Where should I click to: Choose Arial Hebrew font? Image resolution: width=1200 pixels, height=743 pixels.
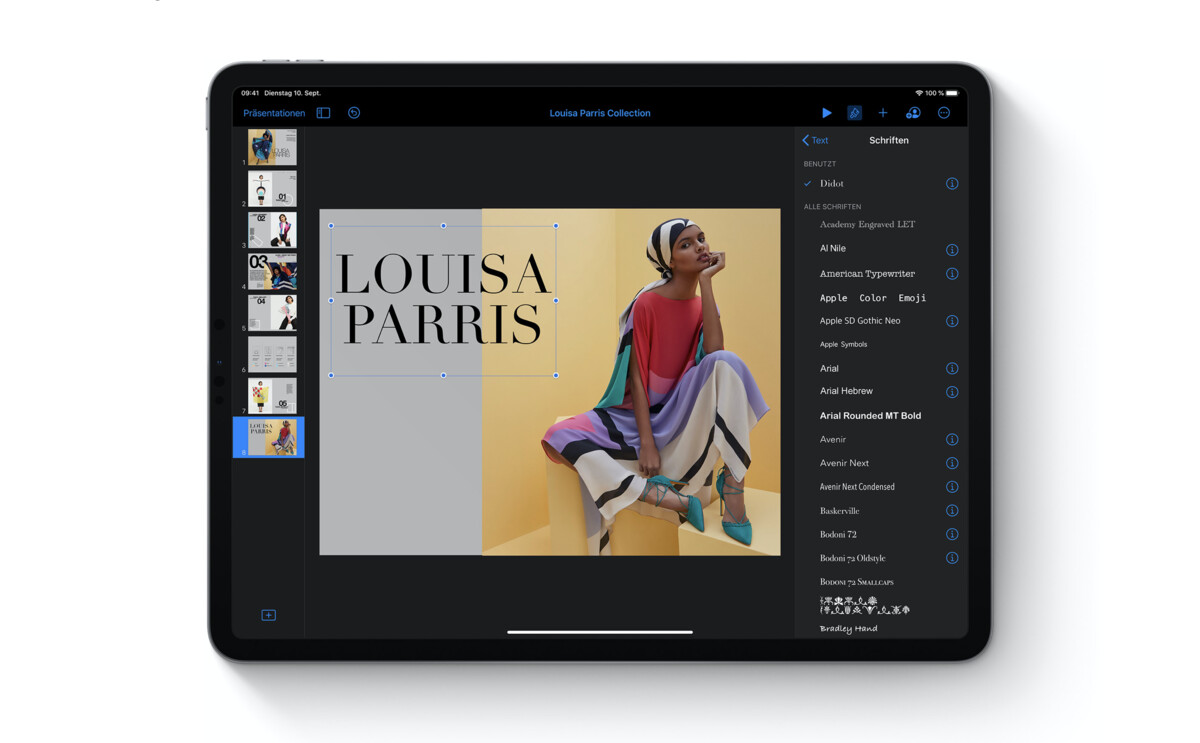click(x=846, y=391)
